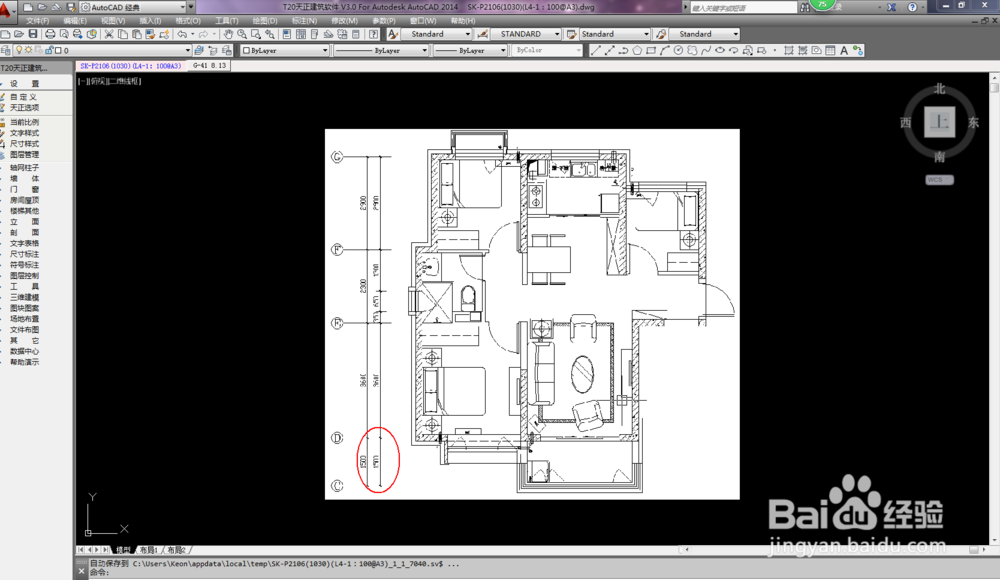
Task: Click the ViewCube 上 top face
Action: pyautogui.click(x=939, y=121)
